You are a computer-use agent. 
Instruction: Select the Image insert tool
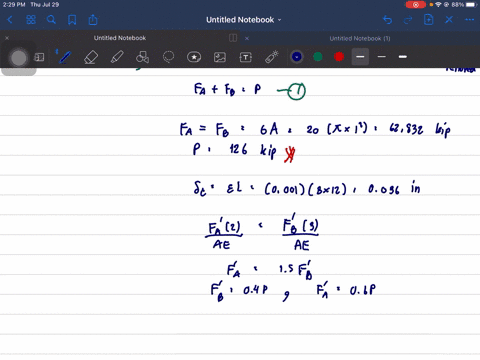[220, 57]
